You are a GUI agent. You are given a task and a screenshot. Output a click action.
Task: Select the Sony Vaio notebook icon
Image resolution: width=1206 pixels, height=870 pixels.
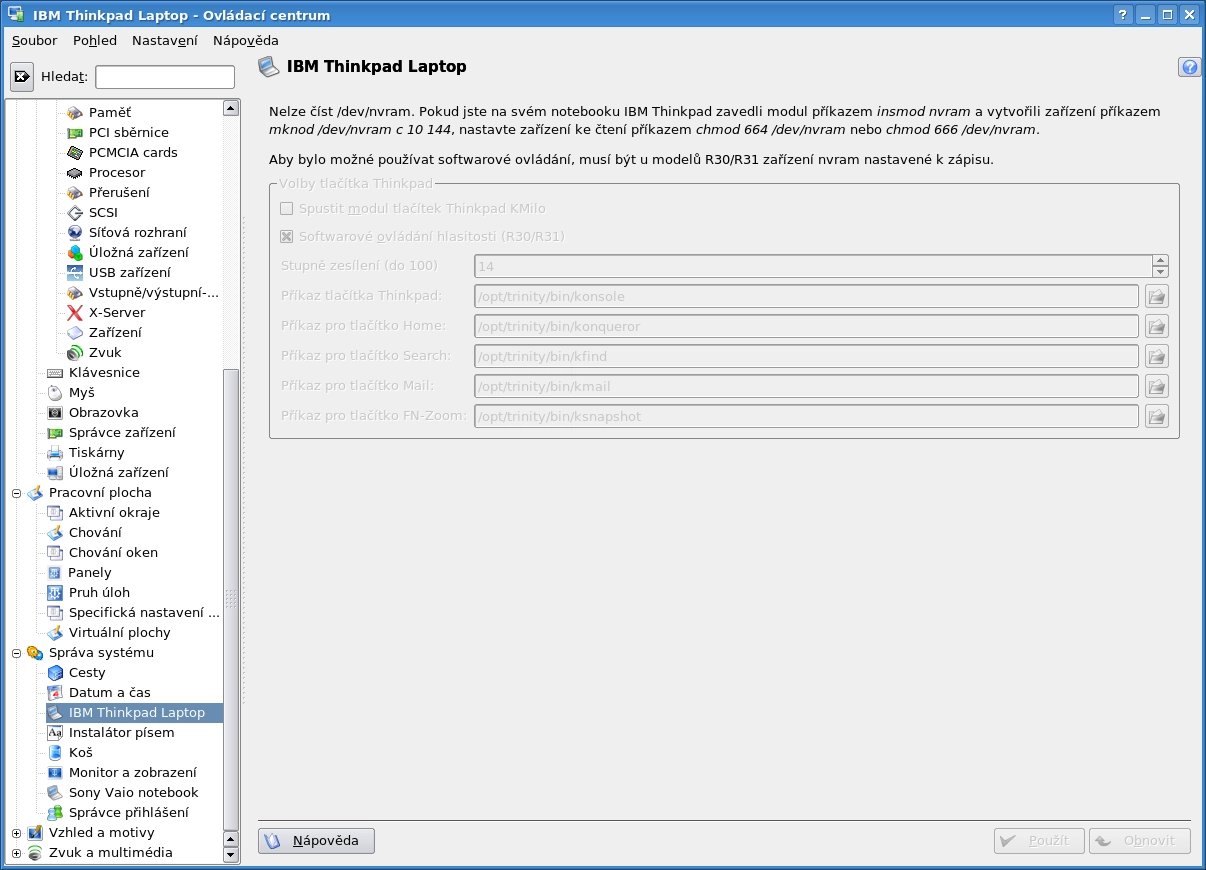pos(55,793)
